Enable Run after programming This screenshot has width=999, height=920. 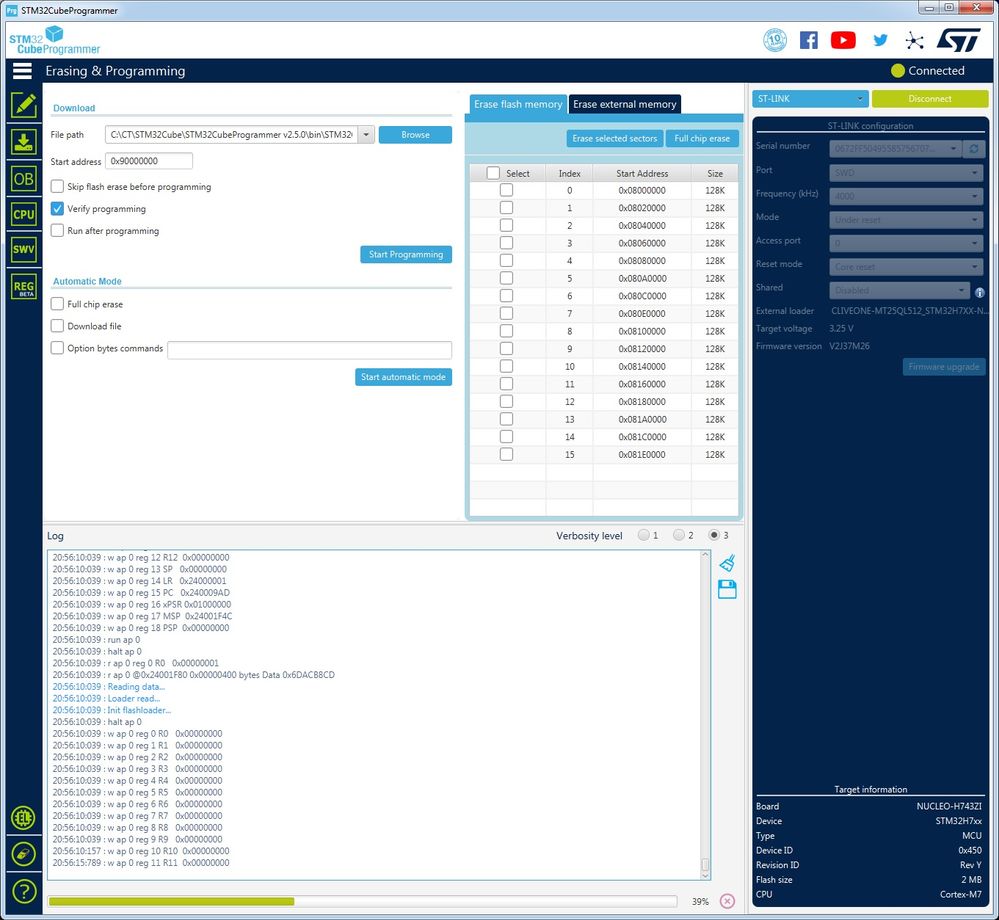(57, 230)
